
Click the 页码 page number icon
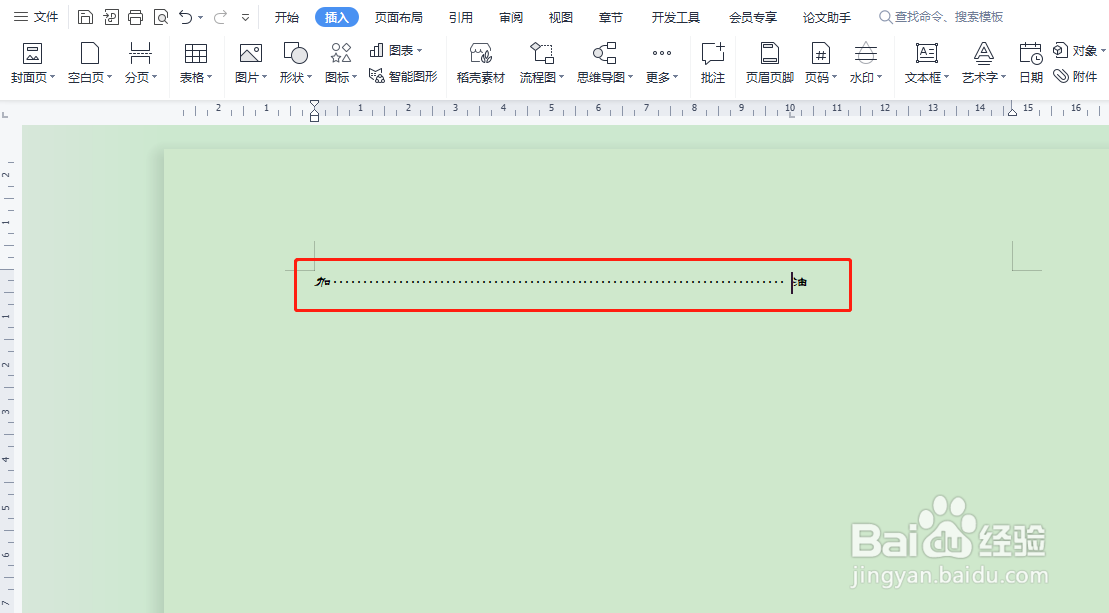click(x=820, y=54)
